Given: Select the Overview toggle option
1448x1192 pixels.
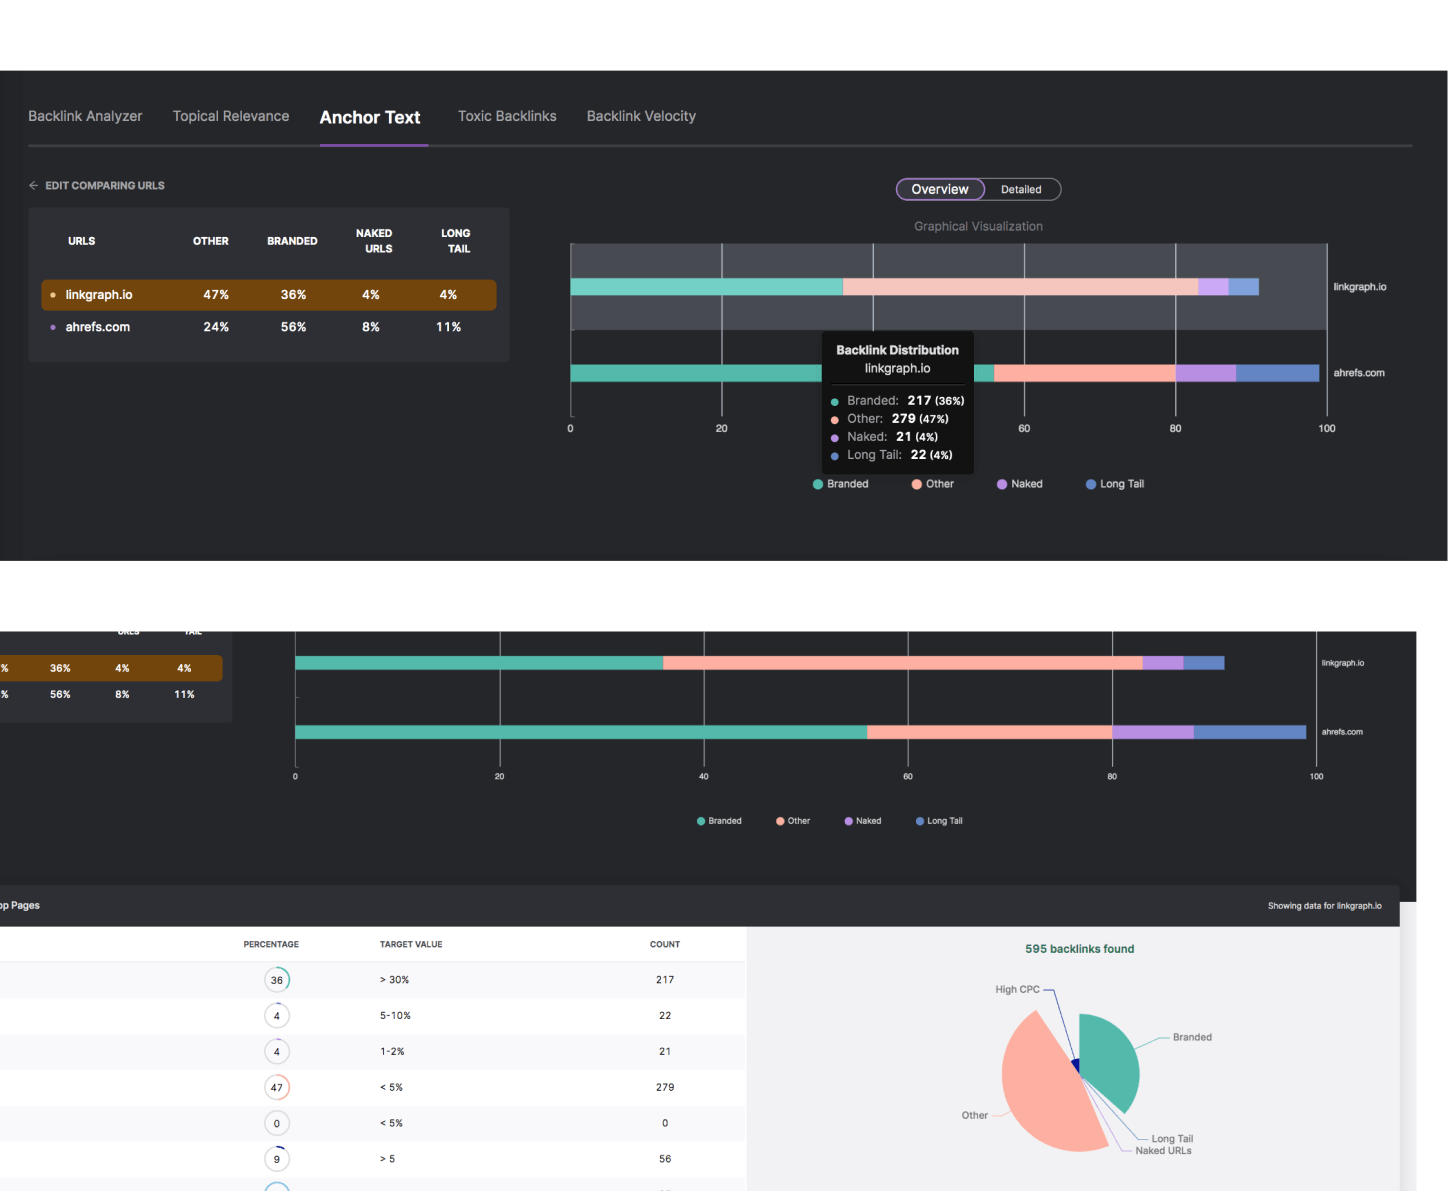Looking at the screenshot, I should 940,189.
